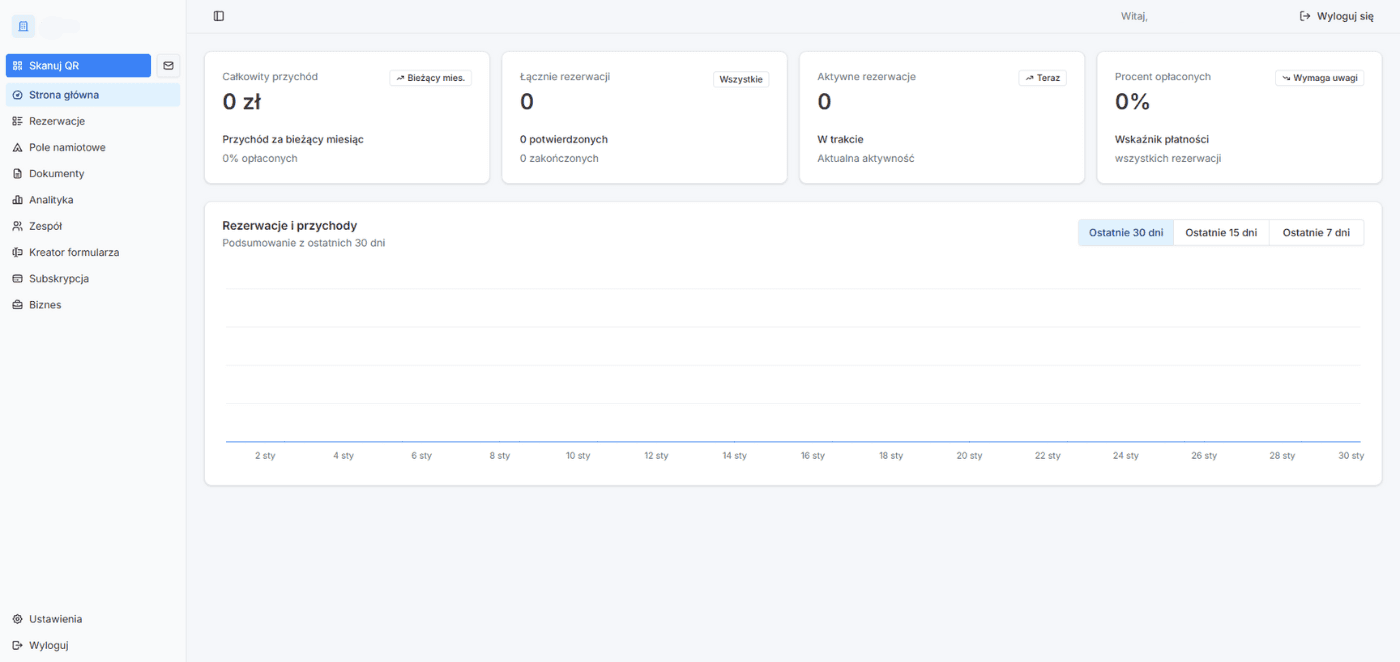Click the Biznes briefcase icon
The width and height of the screenshot is (1400, 662).
(x=18, y=305)
